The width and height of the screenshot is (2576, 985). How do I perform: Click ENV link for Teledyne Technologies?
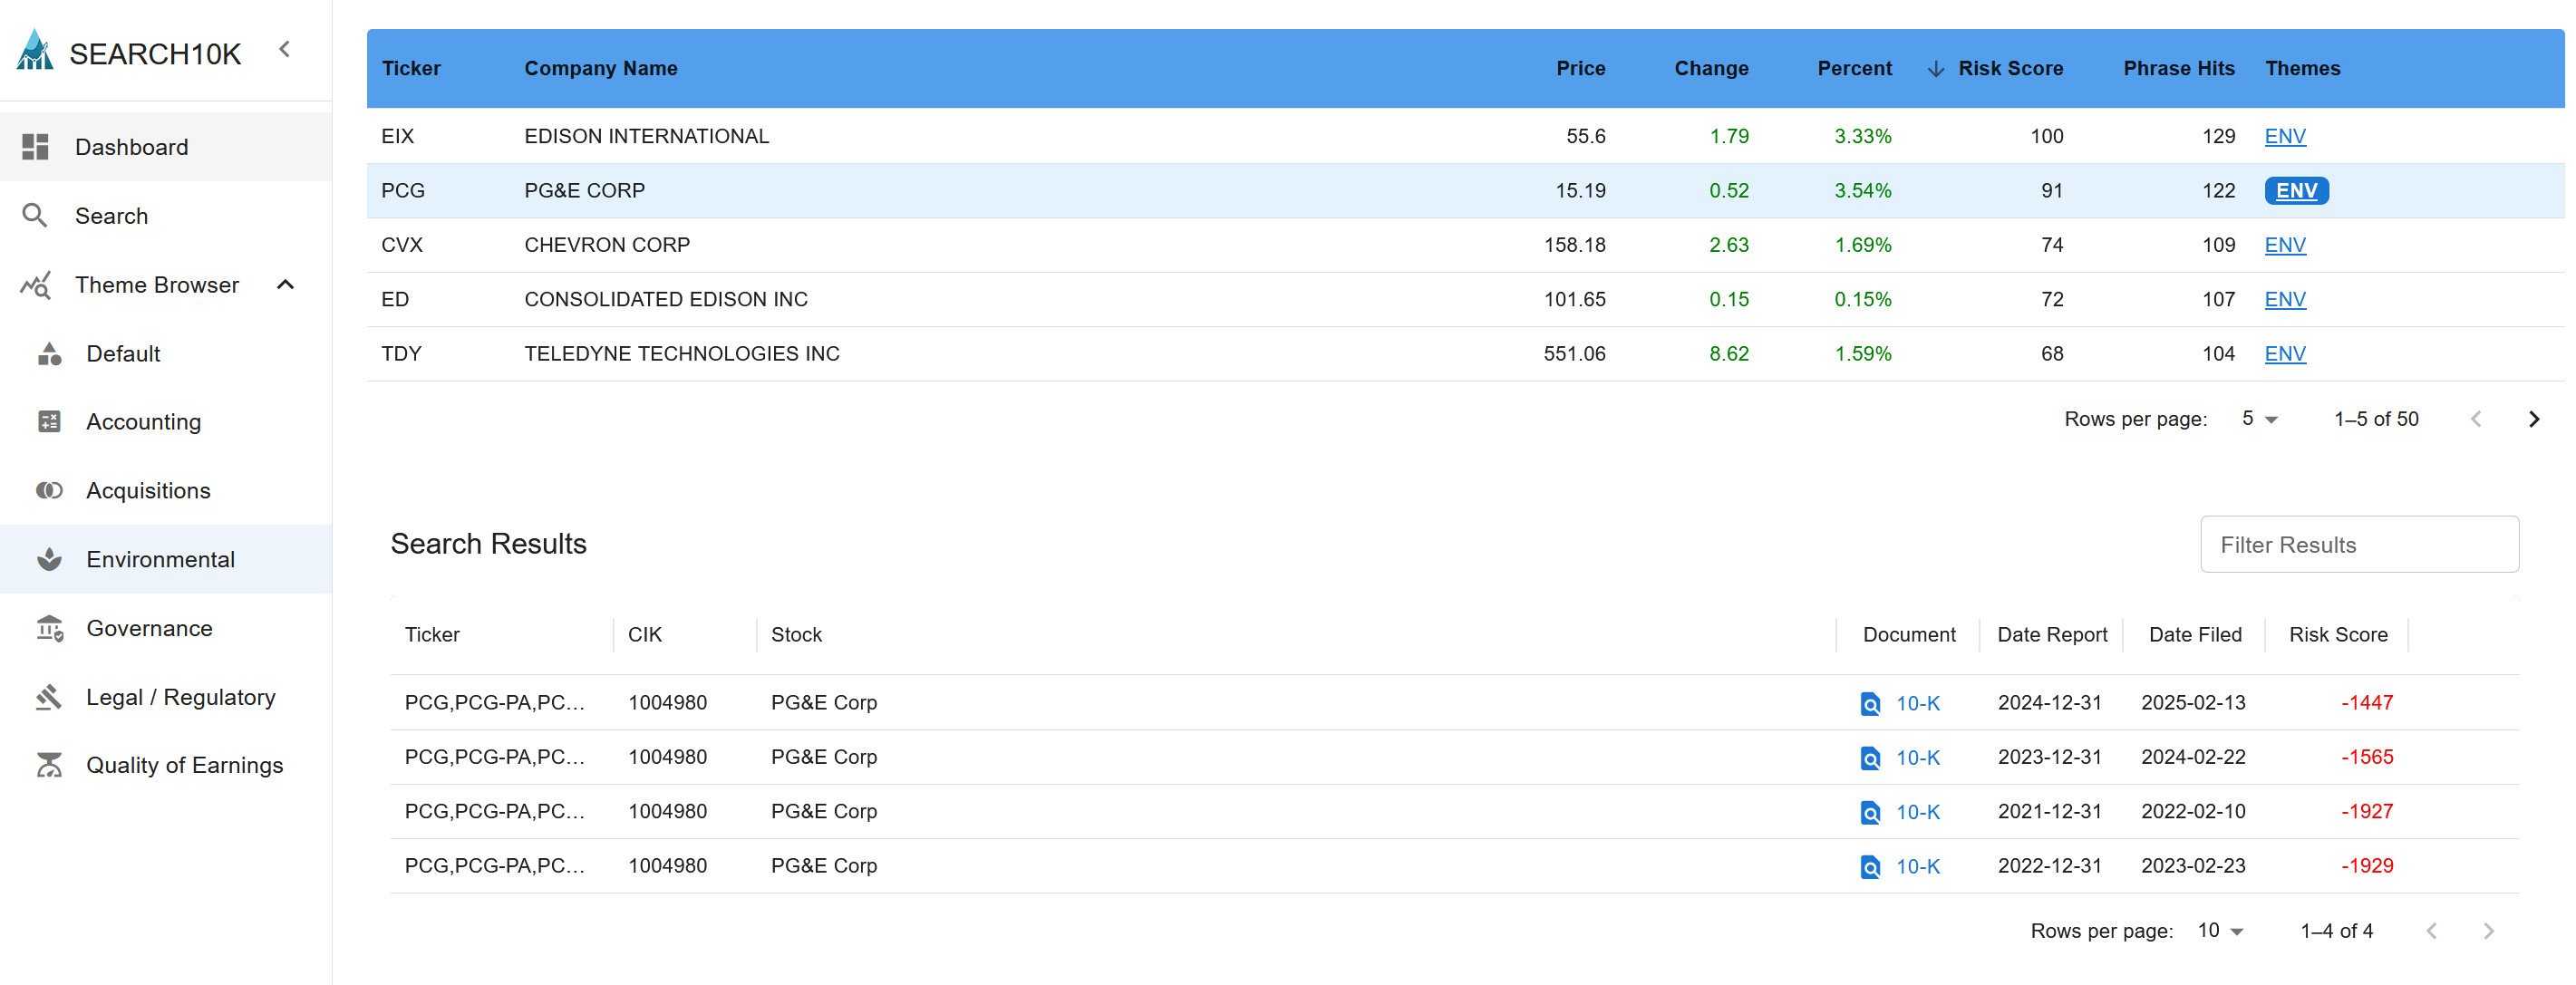tap(2285, 354)
